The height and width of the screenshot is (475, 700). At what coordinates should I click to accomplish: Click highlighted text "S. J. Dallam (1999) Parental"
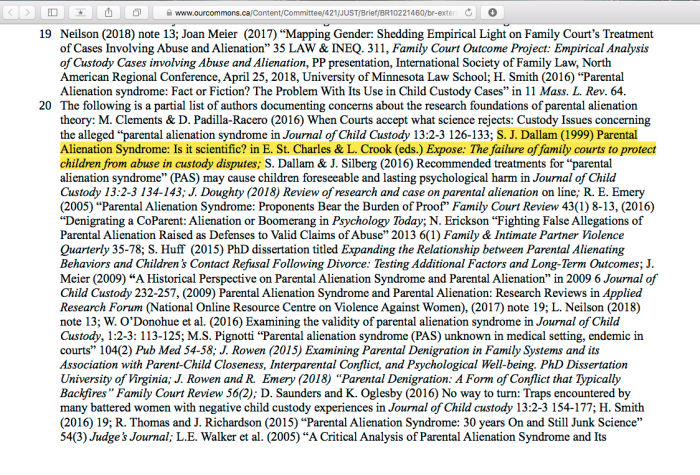pyautogui.click(x=581, y=134)
